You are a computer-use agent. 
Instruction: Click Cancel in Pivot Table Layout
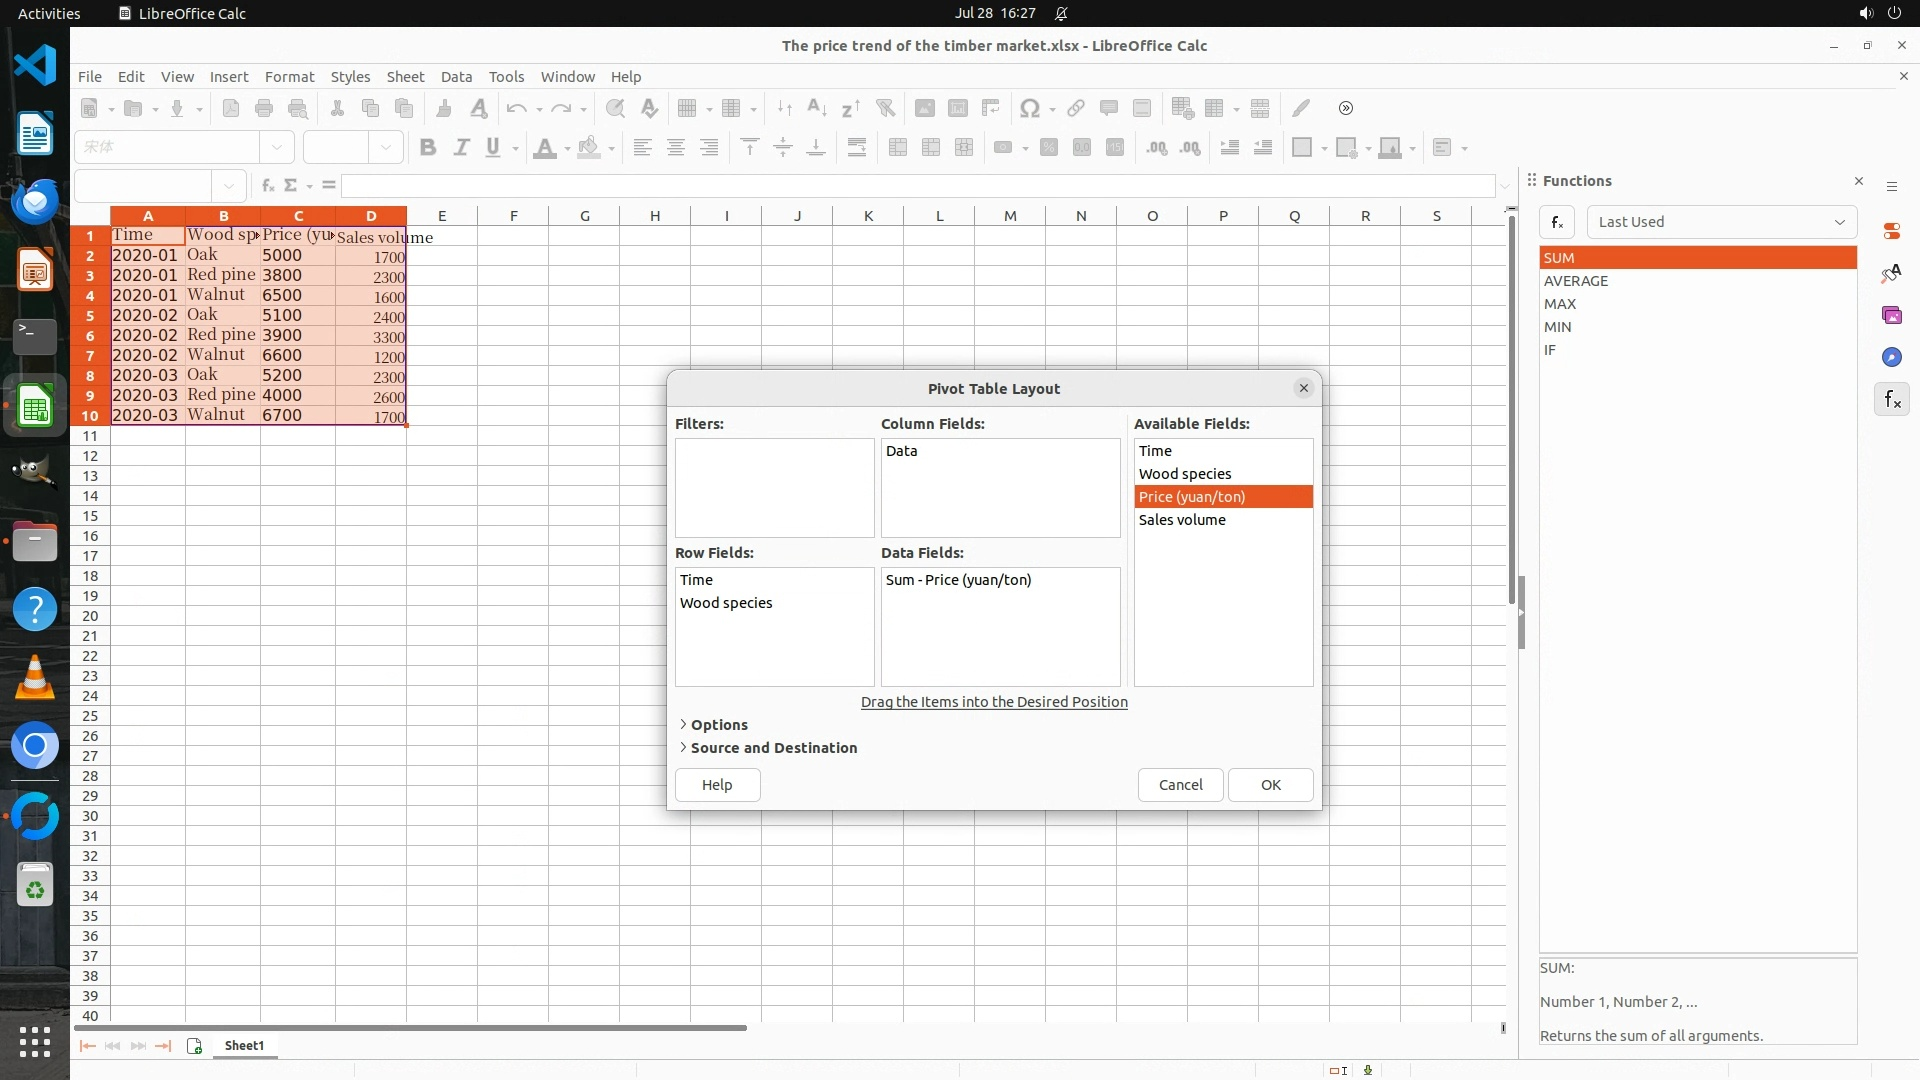(x=1180, y=785)
